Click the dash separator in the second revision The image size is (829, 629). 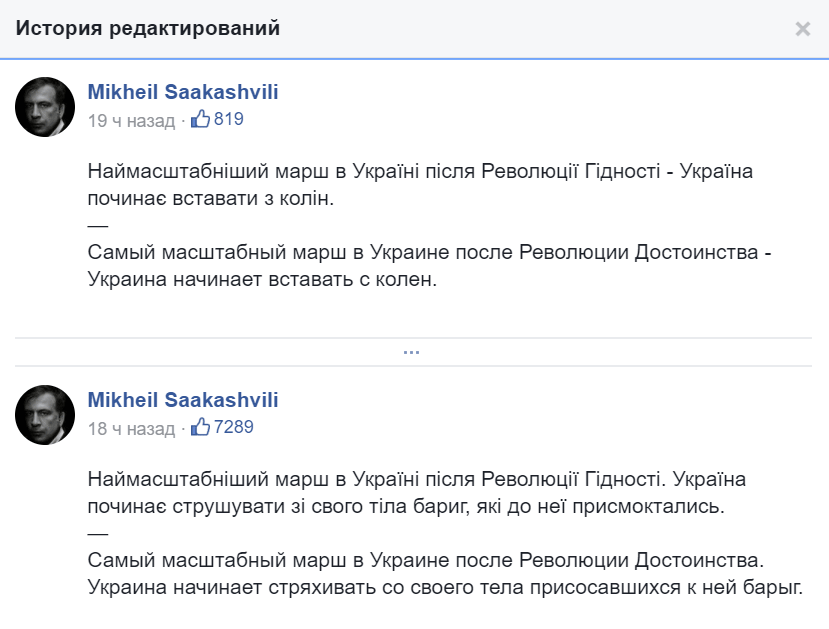tap(98, 534)
